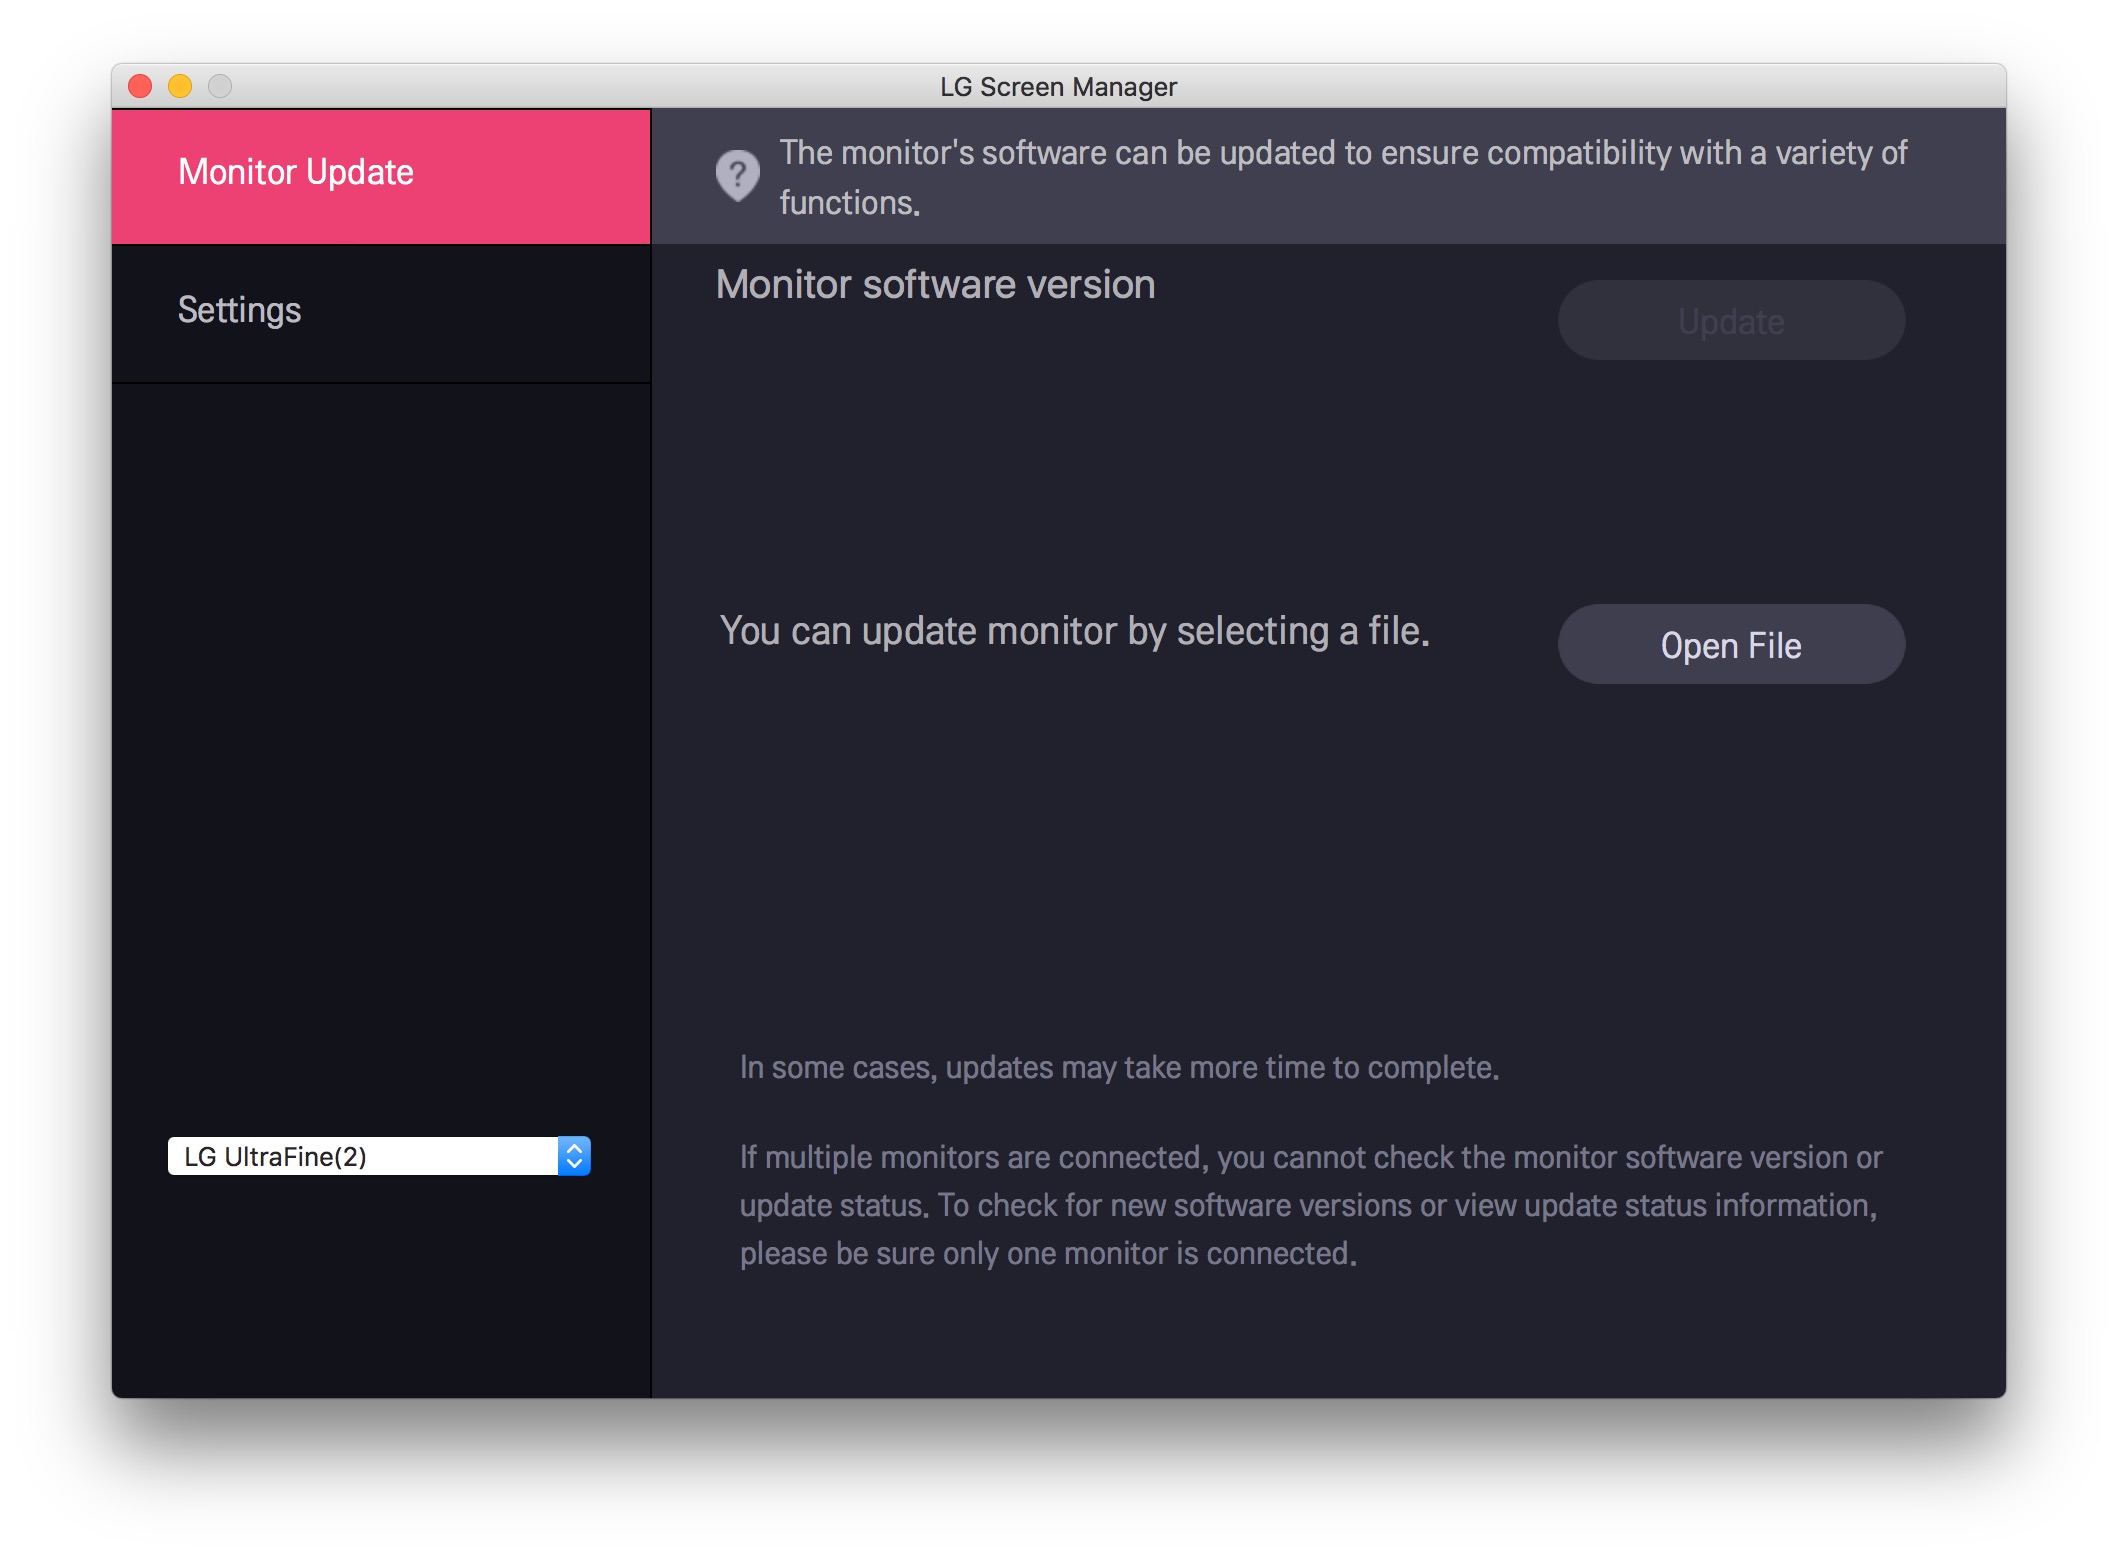The image size is (2118, 1558).
Task: Click the blue dropdown stepper arrows
Action: 574,1156
